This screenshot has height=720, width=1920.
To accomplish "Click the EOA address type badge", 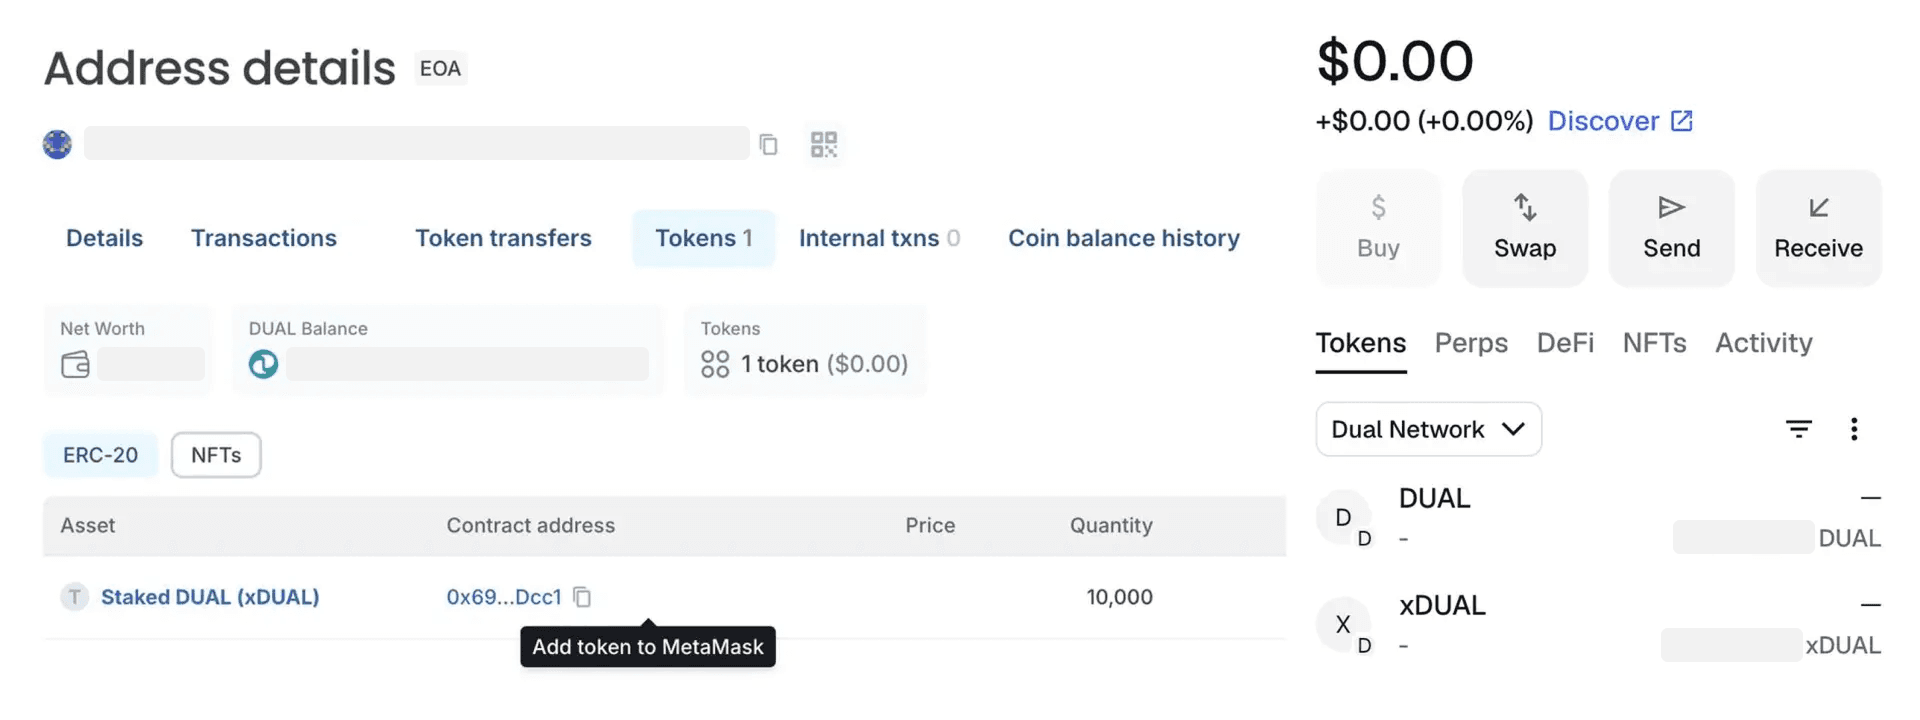I will 440,68.
